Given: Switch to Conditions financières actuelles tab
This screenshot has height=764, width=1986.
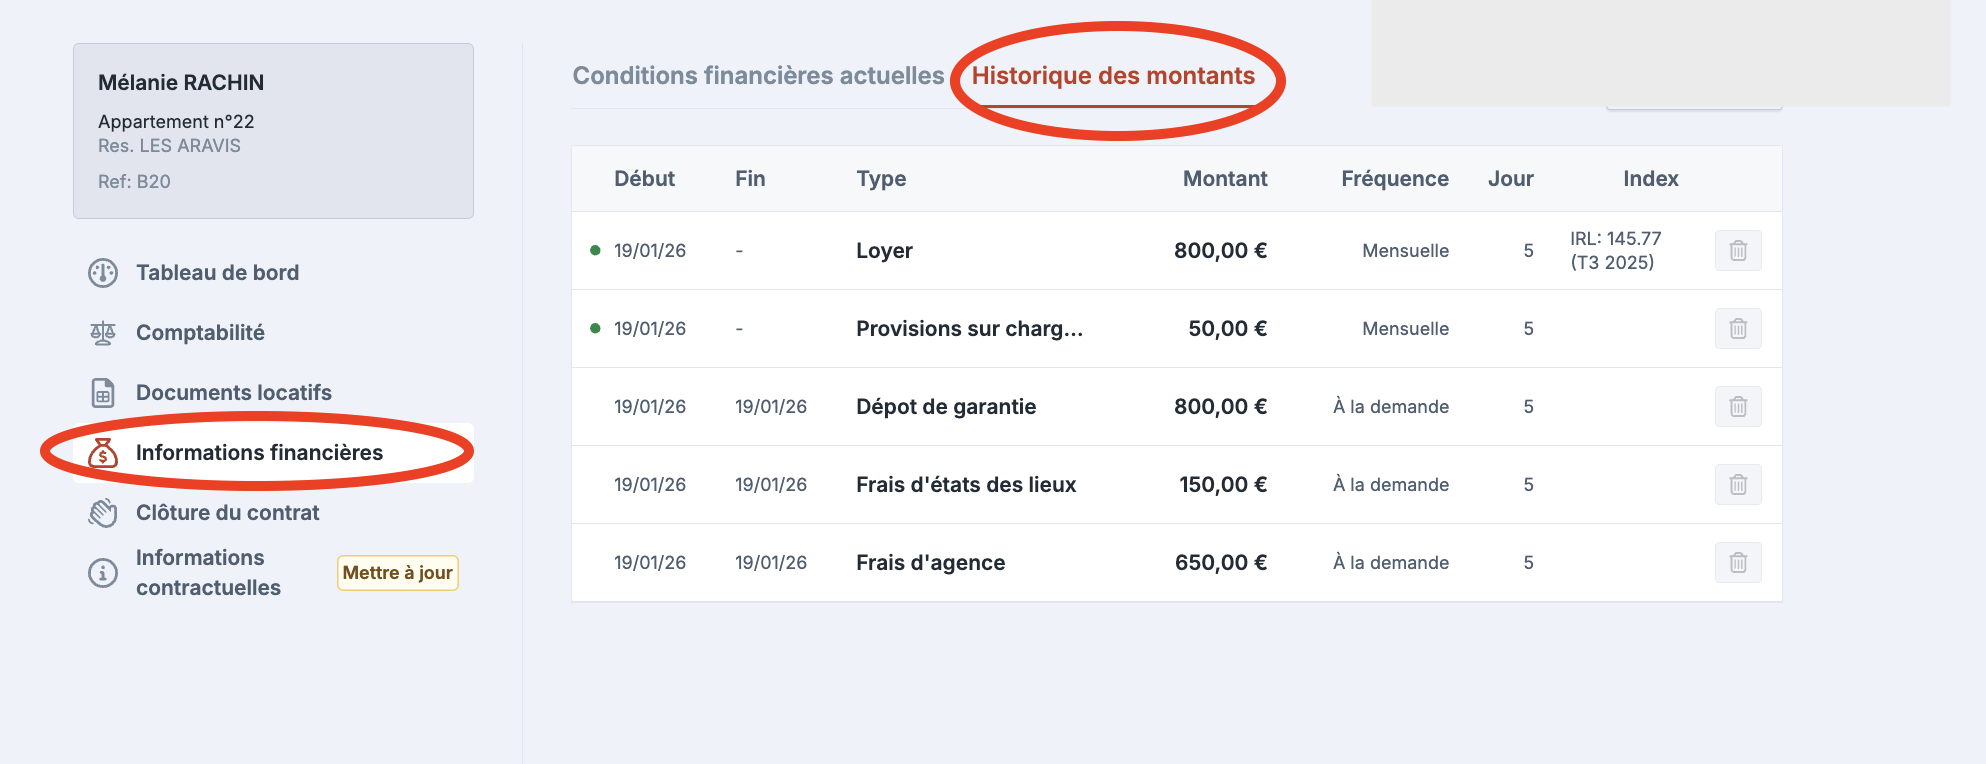Looking at the screenshot, I should tap(758, 76).
